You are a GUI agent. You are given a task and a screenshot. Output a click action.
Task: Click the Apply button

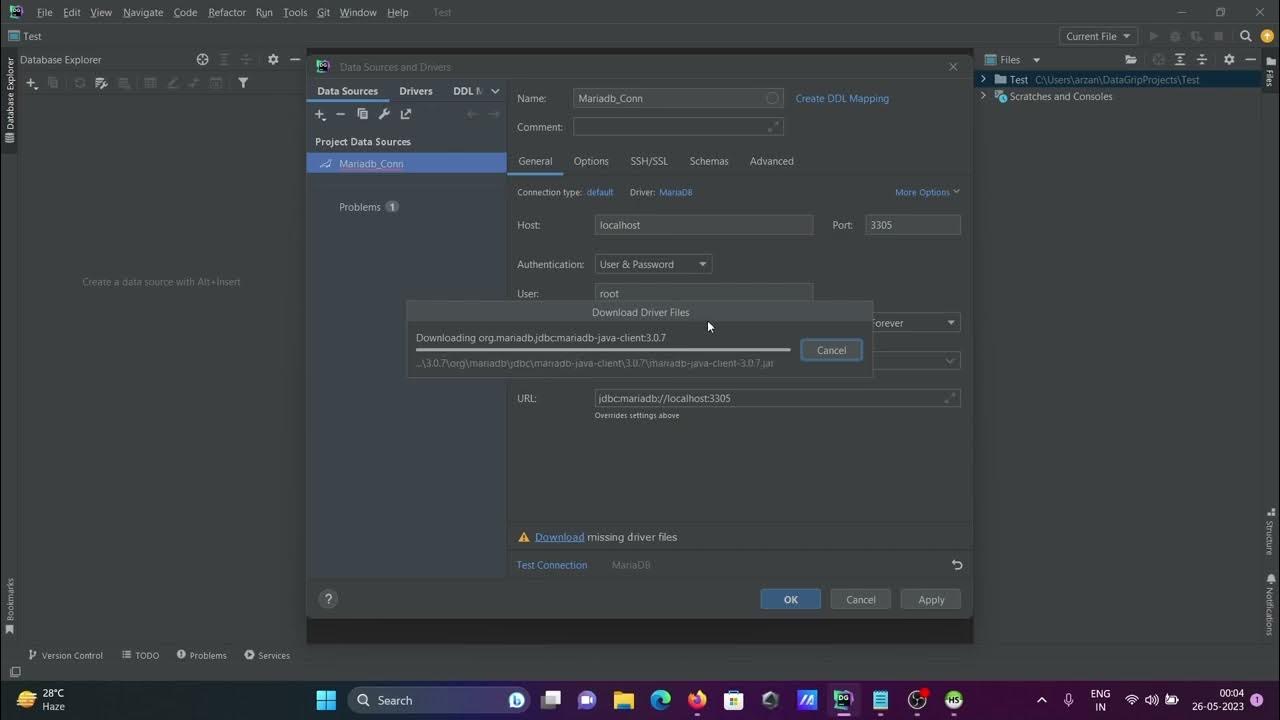coord(931,599)
